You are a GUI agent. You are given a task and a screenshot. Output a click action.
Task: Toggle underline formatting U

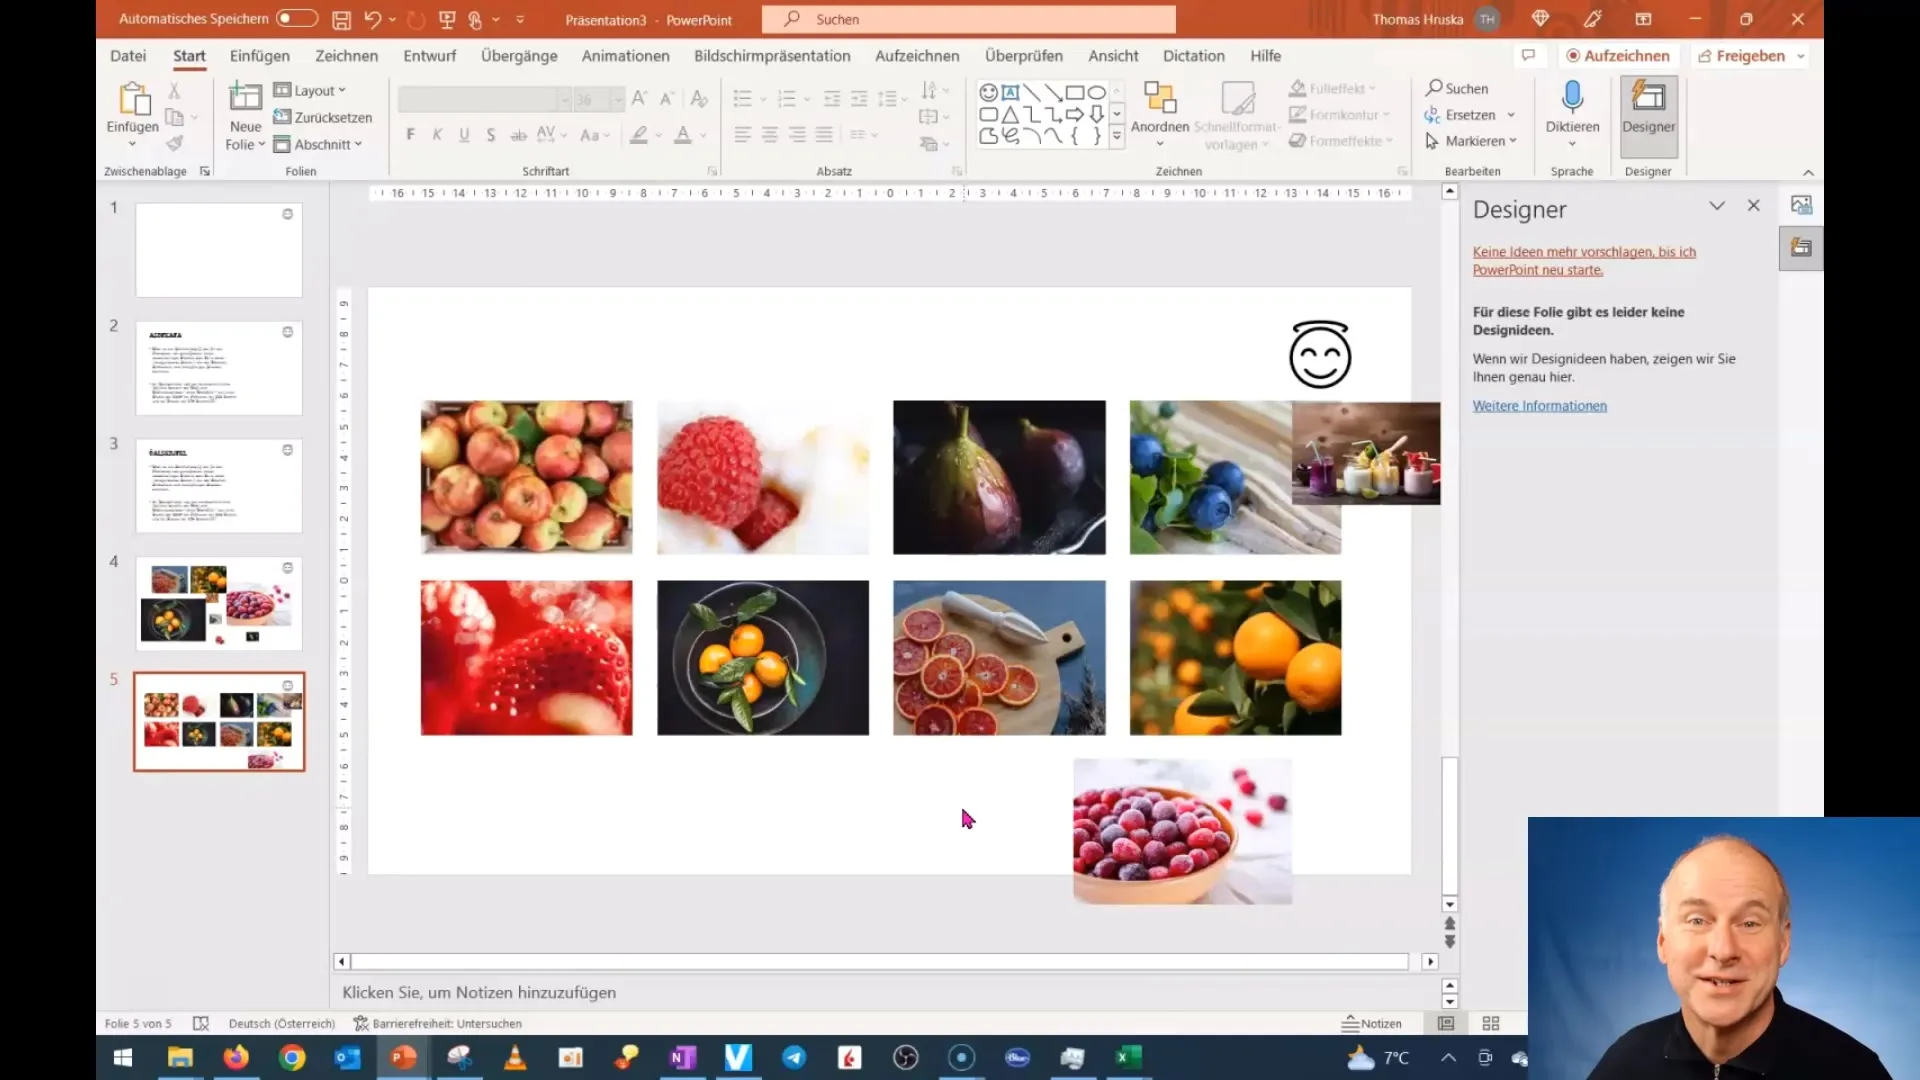coord(464,135)
